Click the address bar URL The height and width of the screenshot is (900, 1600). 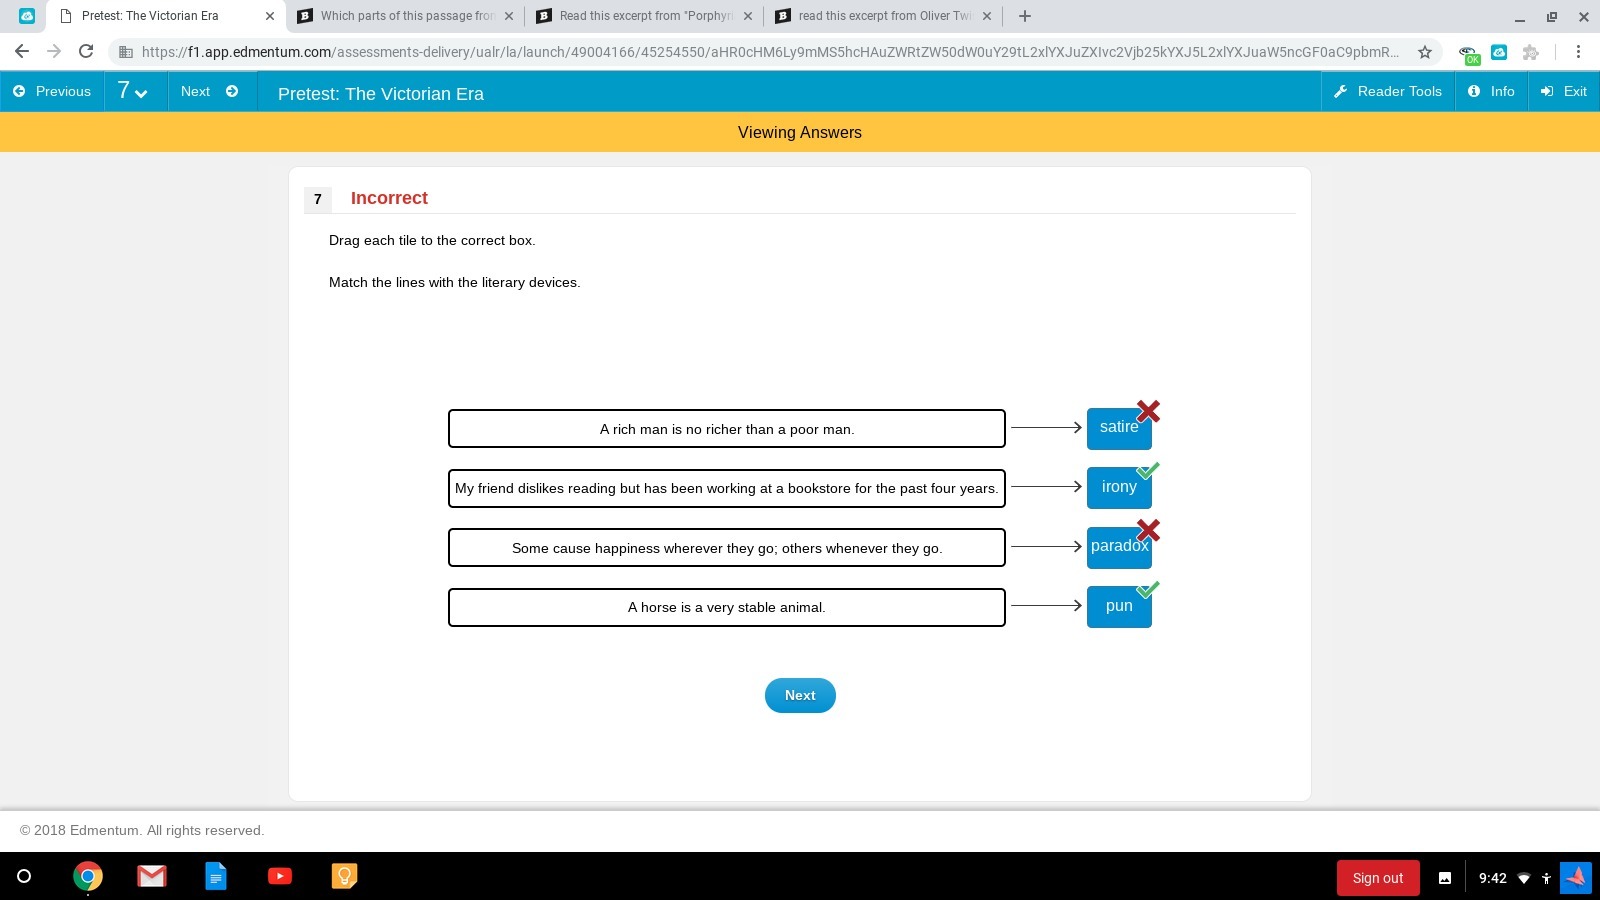(x=770, y=52)
